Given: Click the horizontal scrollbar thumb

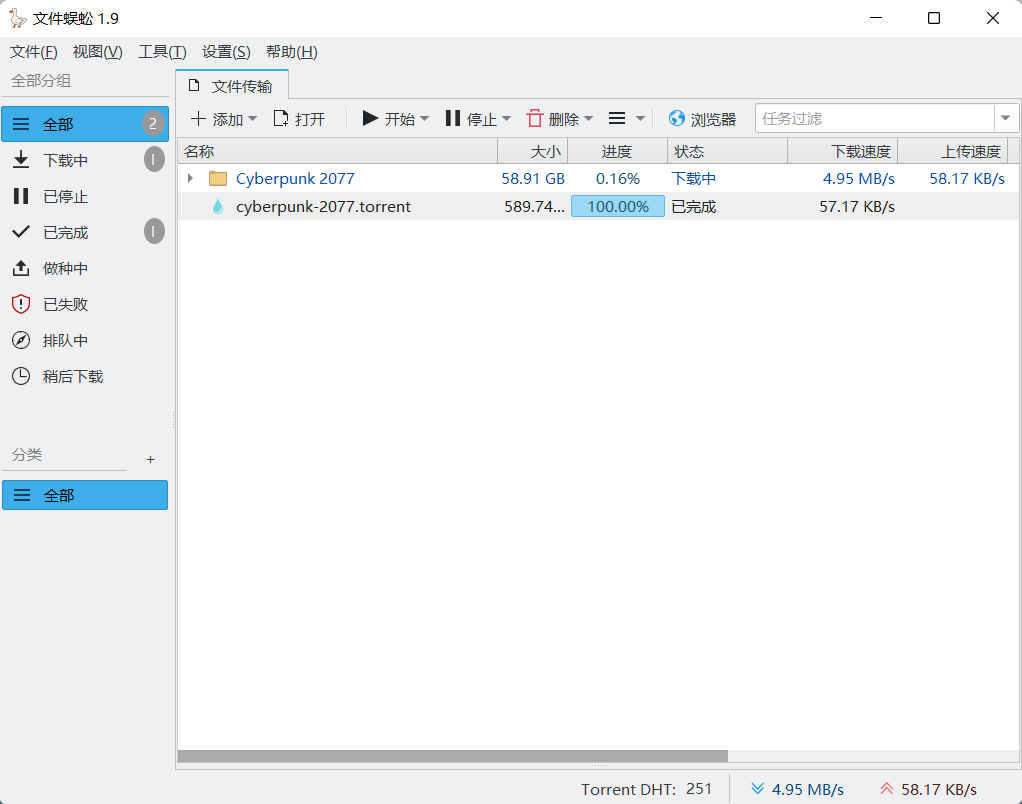Looking at the screenshot, I should click(x=453, y=756).
